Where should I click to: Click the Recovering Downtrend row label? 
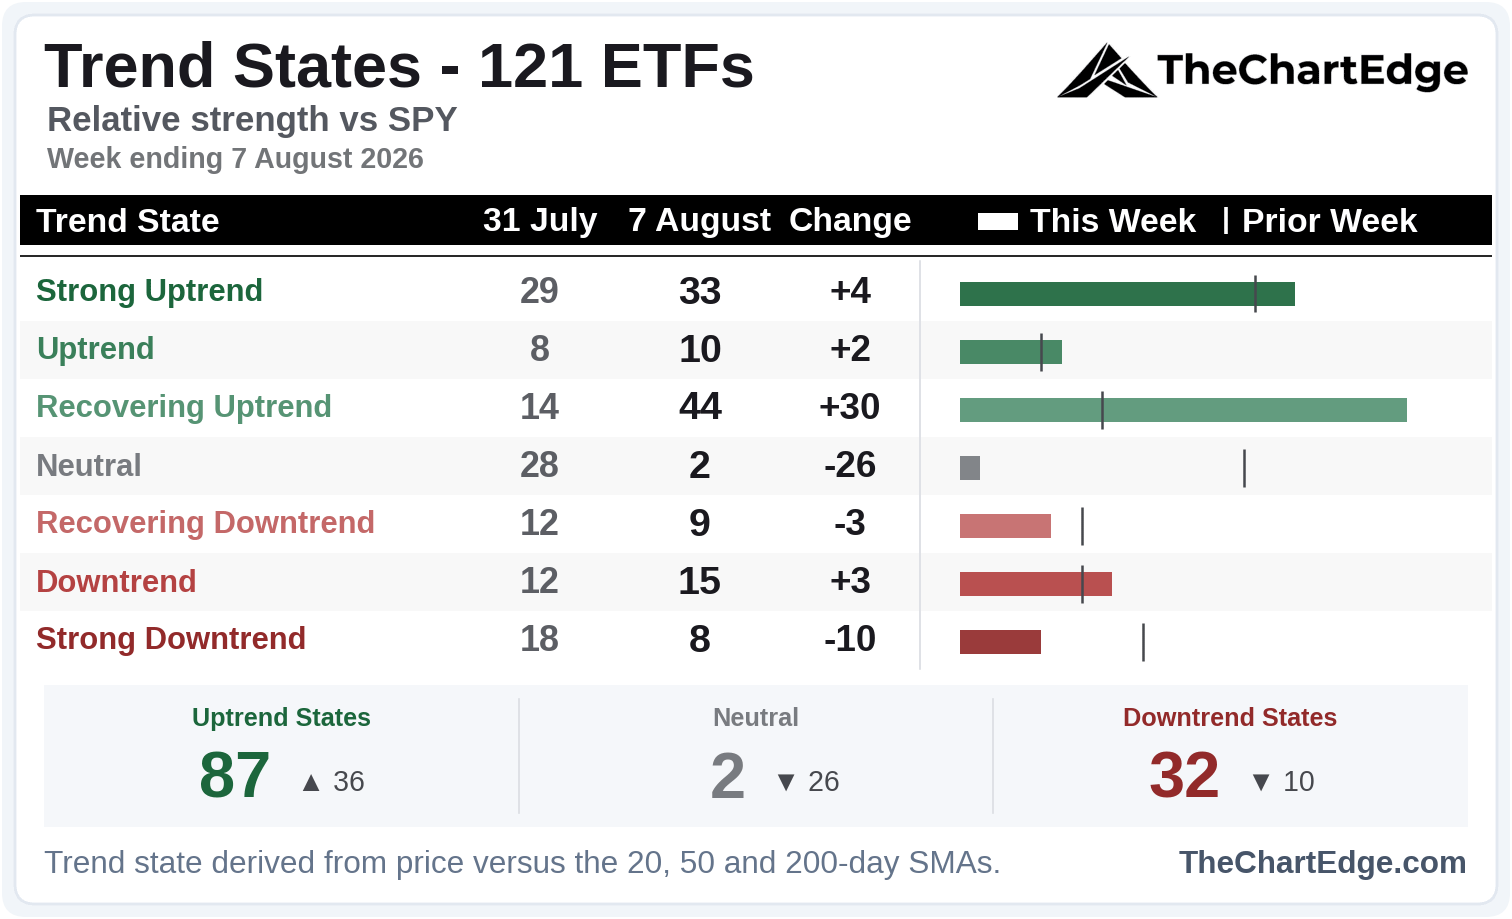tap(205, 523)
